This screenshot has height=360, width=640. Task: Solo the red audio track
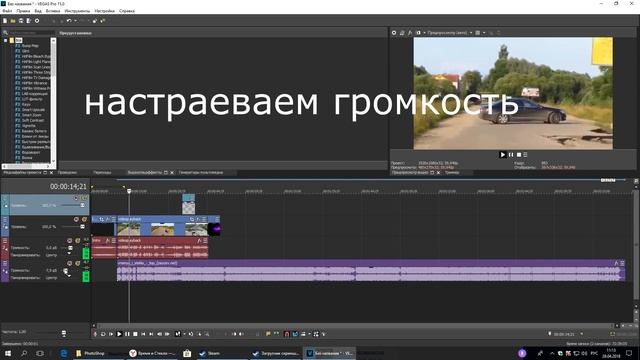pyautogui.click(x=78, y=241)
